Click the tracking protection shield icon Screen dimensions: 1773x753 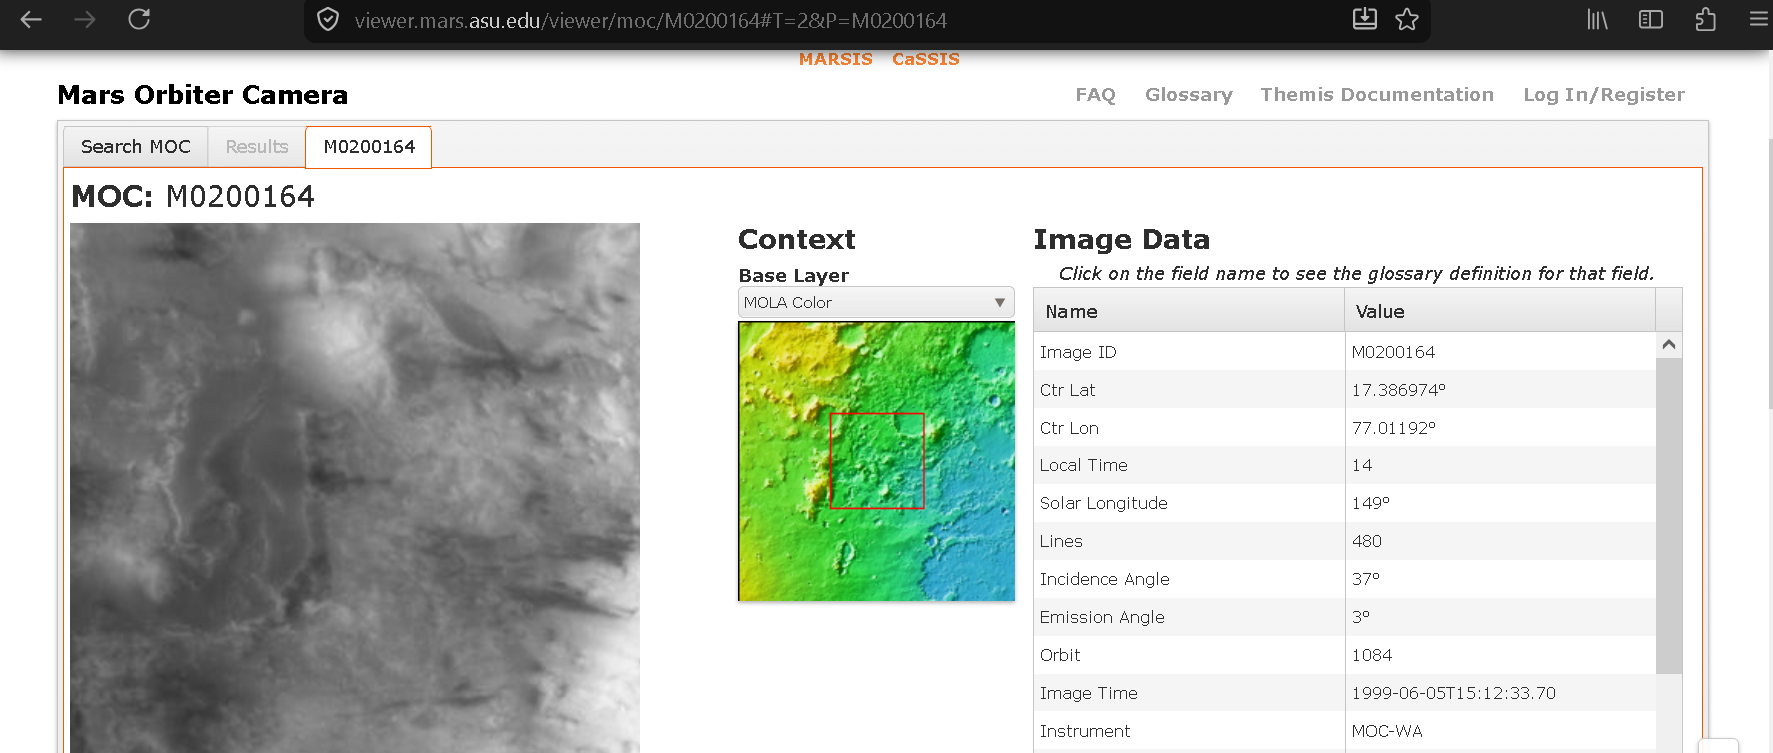tap(328, 20)
